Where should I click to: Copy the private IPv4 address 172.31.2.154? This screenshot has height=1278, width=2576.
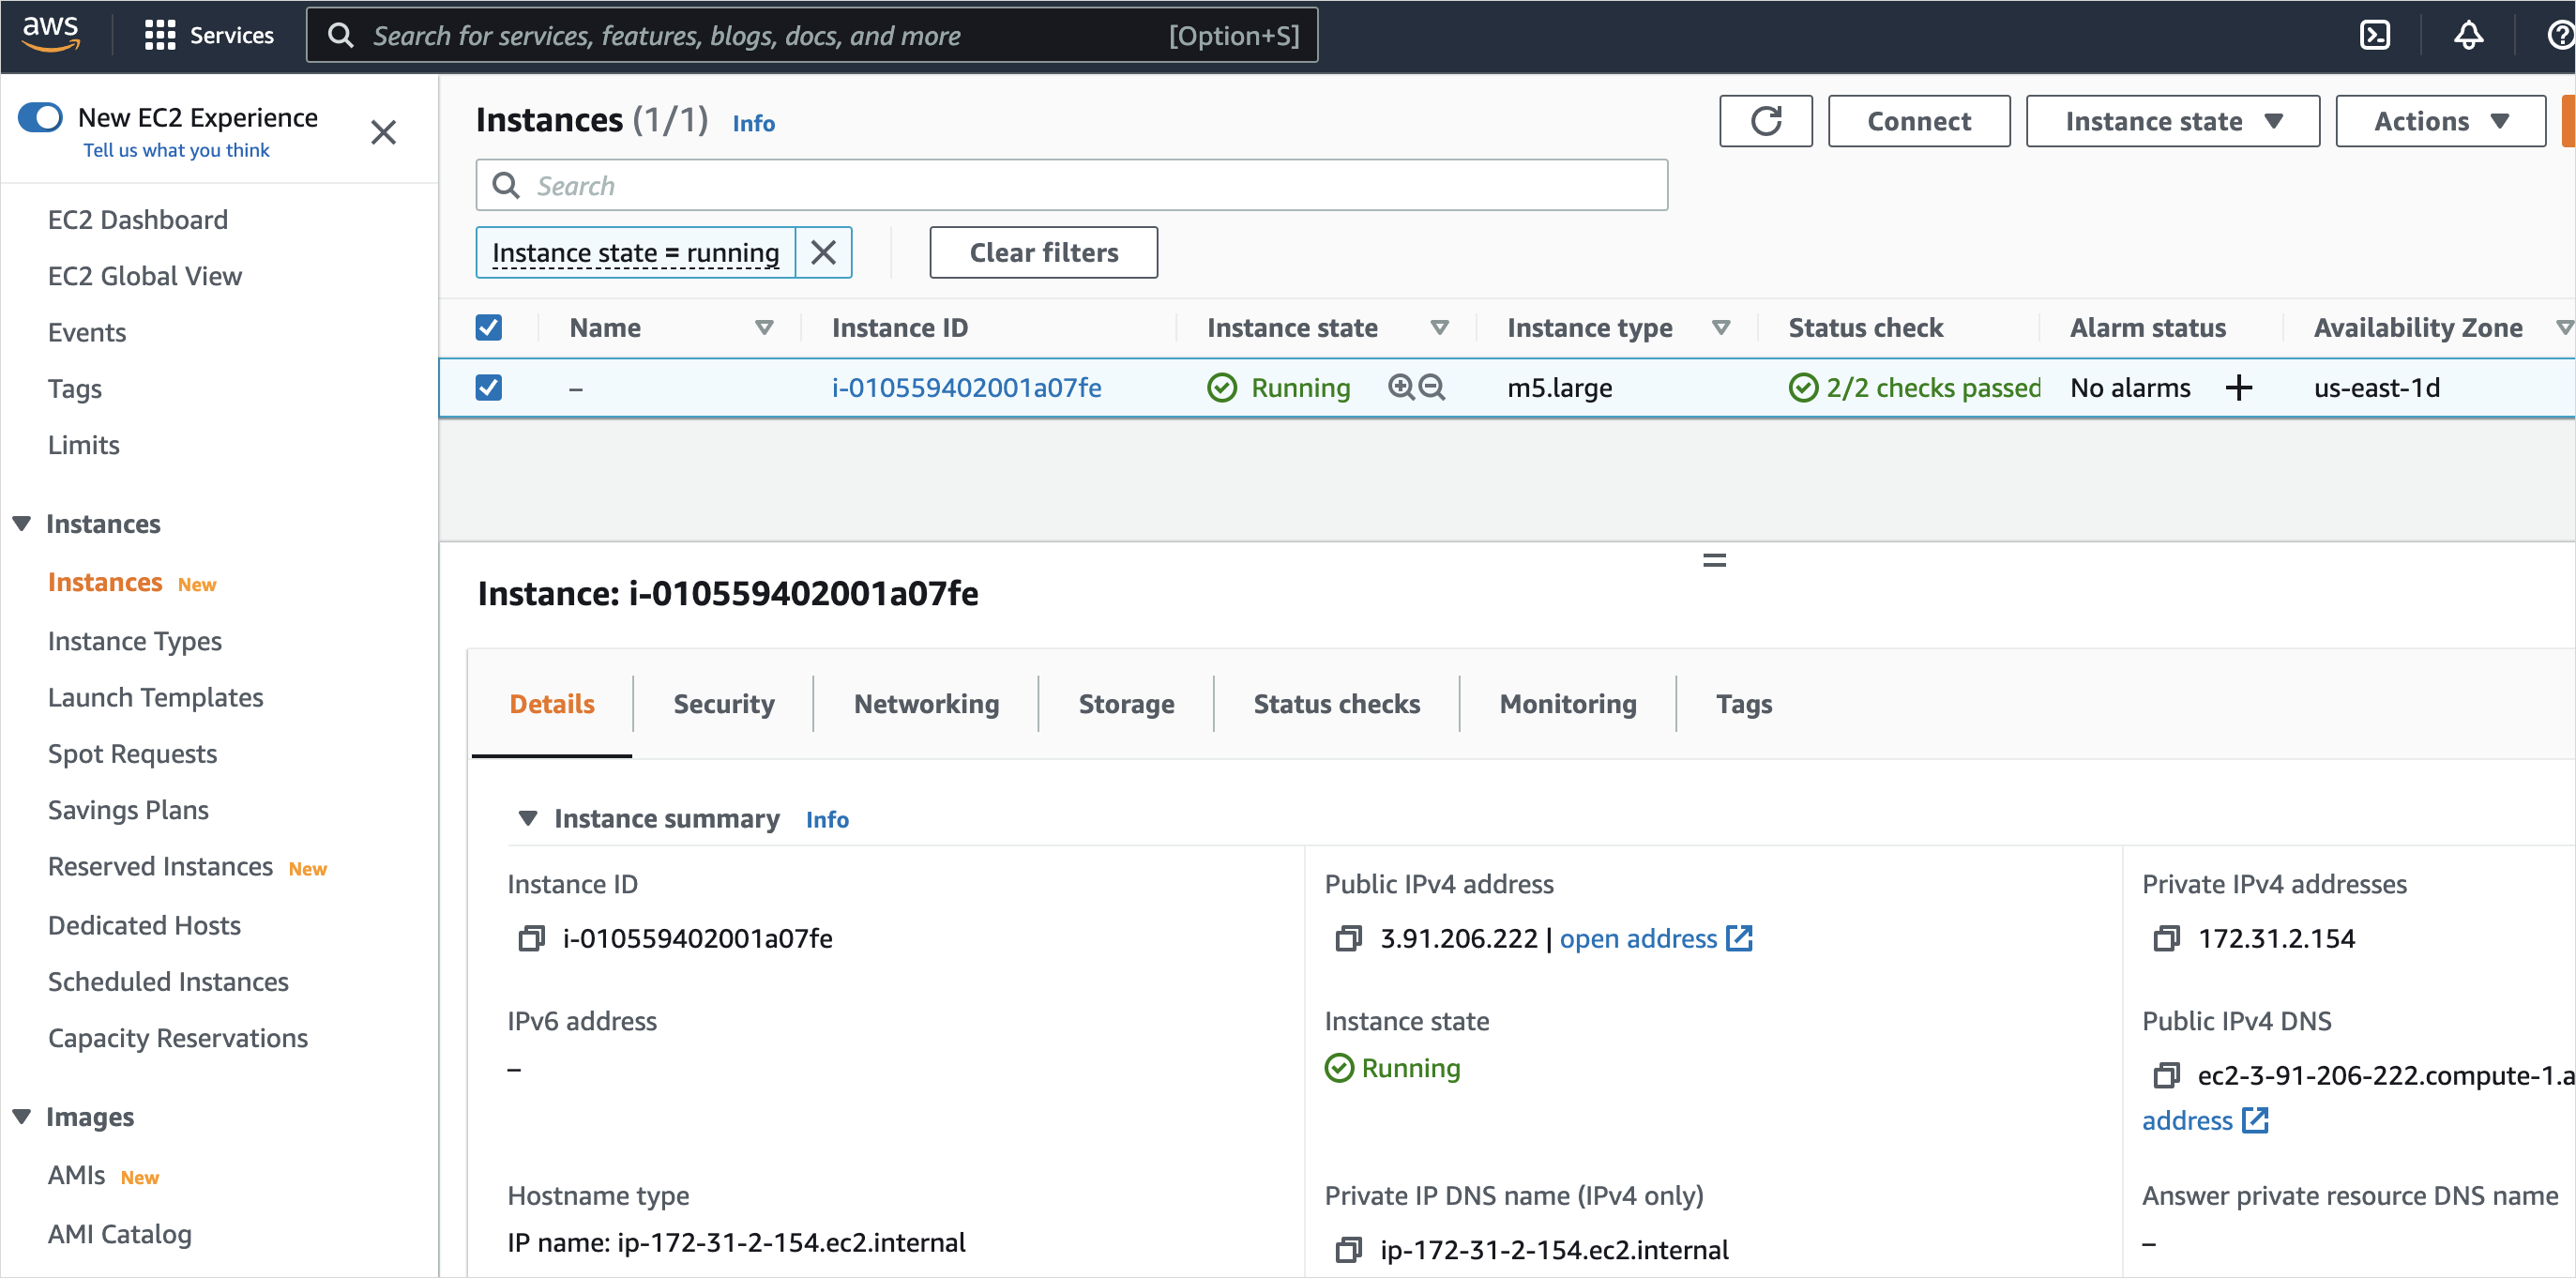[2165, 938]
